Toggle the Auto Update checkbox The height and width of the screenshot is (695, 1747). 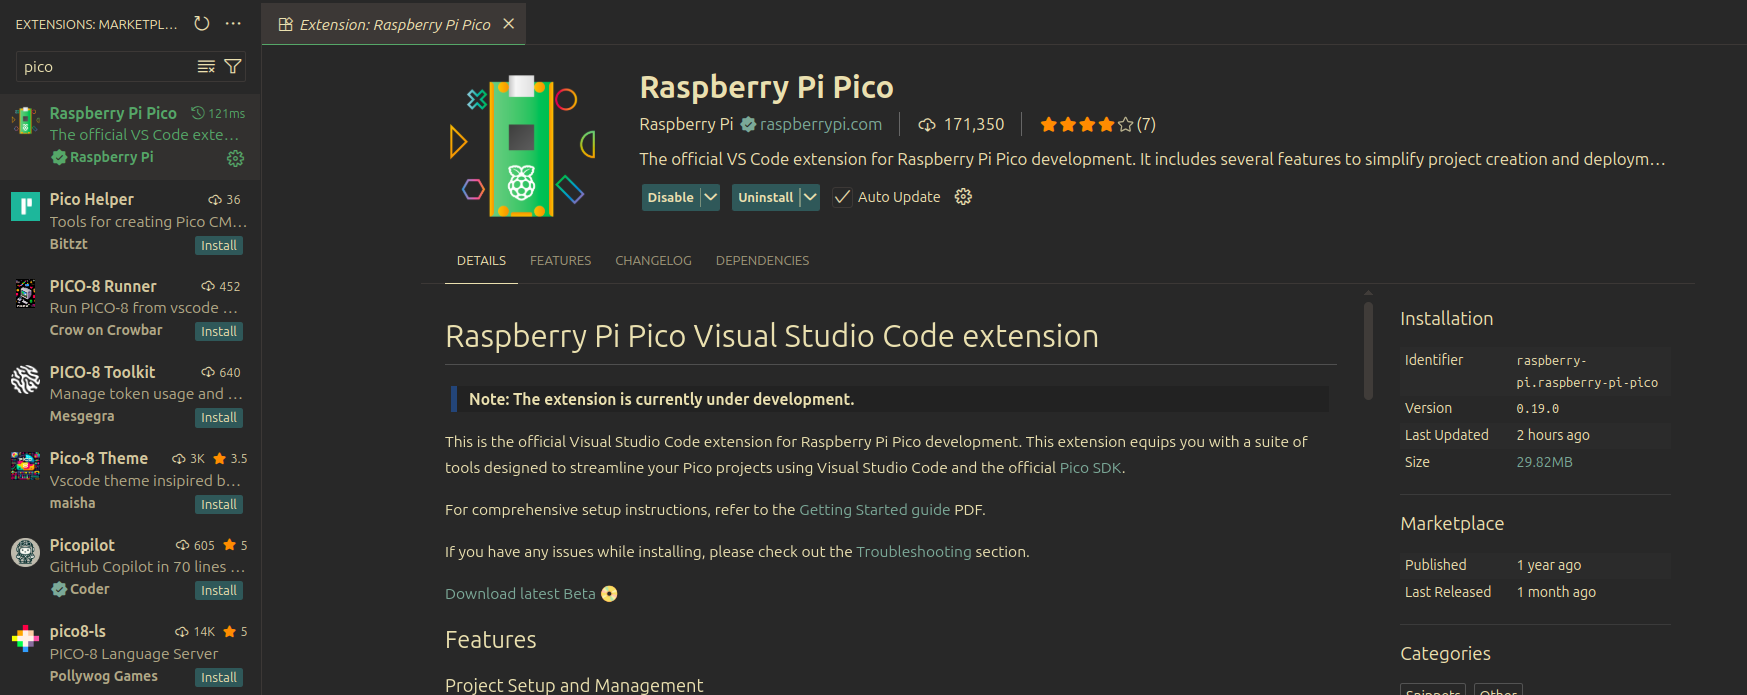coord(842,197)
